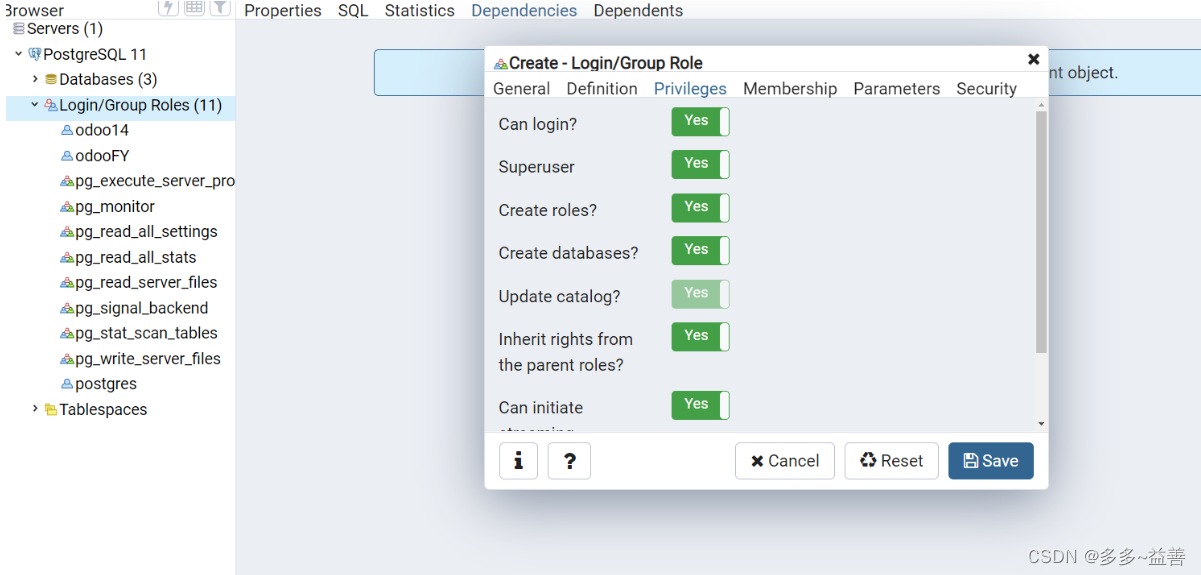Expand the Tablespaces tree node

35,409
